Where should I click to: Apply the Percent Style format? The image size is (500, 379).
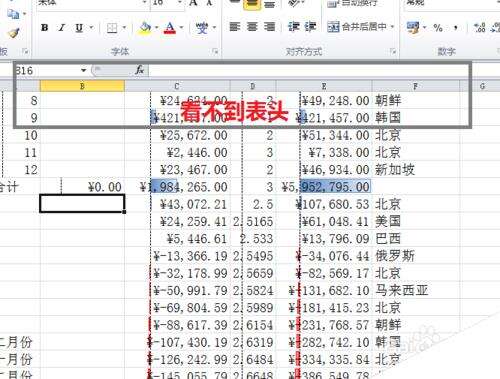click(x=438, y=28)
